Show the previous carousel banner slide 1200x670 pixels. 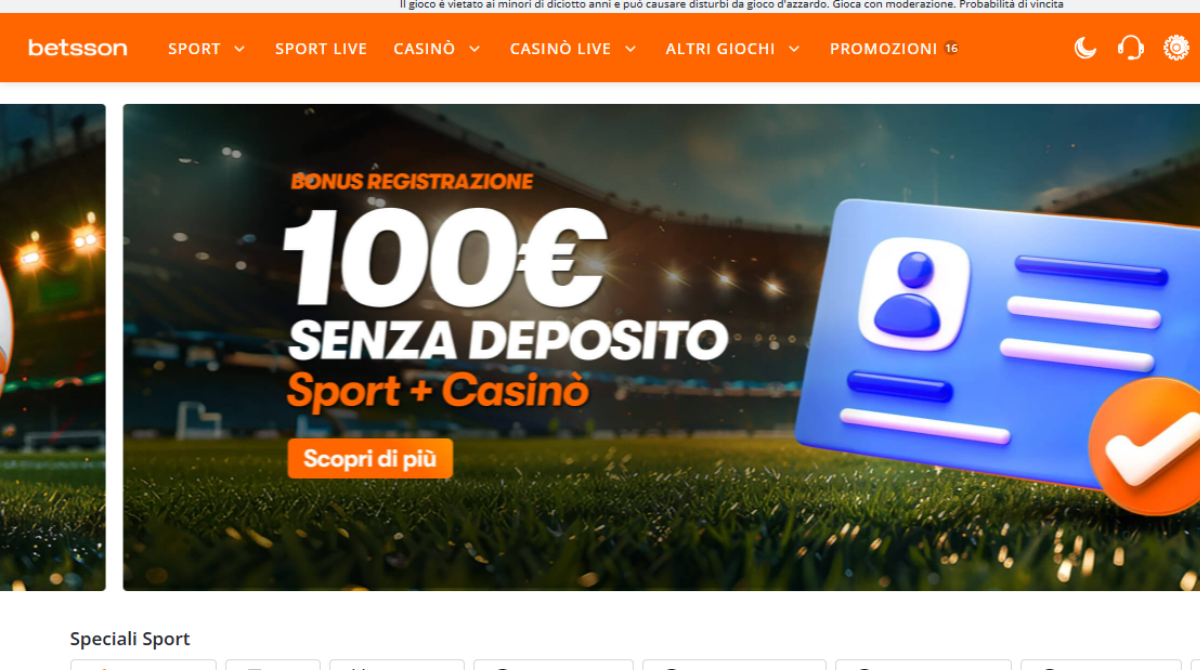click(x=52, y=347)
